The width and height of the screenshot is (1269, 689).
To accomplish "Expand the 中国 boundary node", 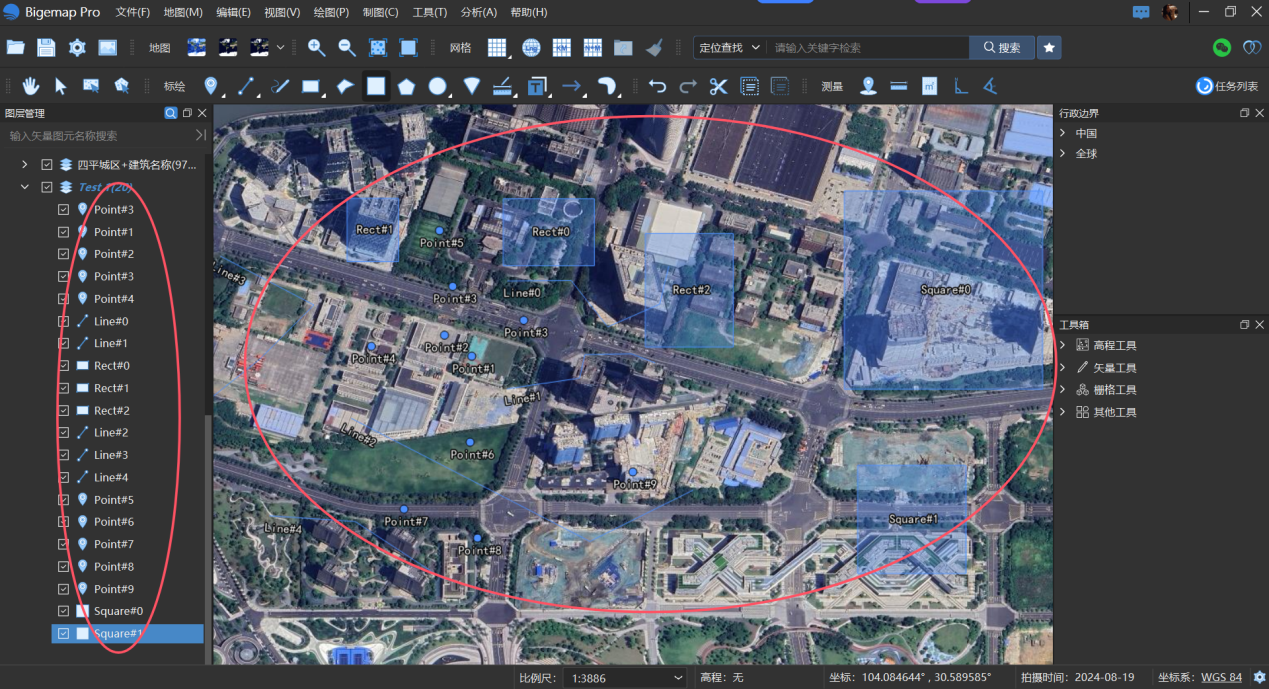I will coord(1063,133).
